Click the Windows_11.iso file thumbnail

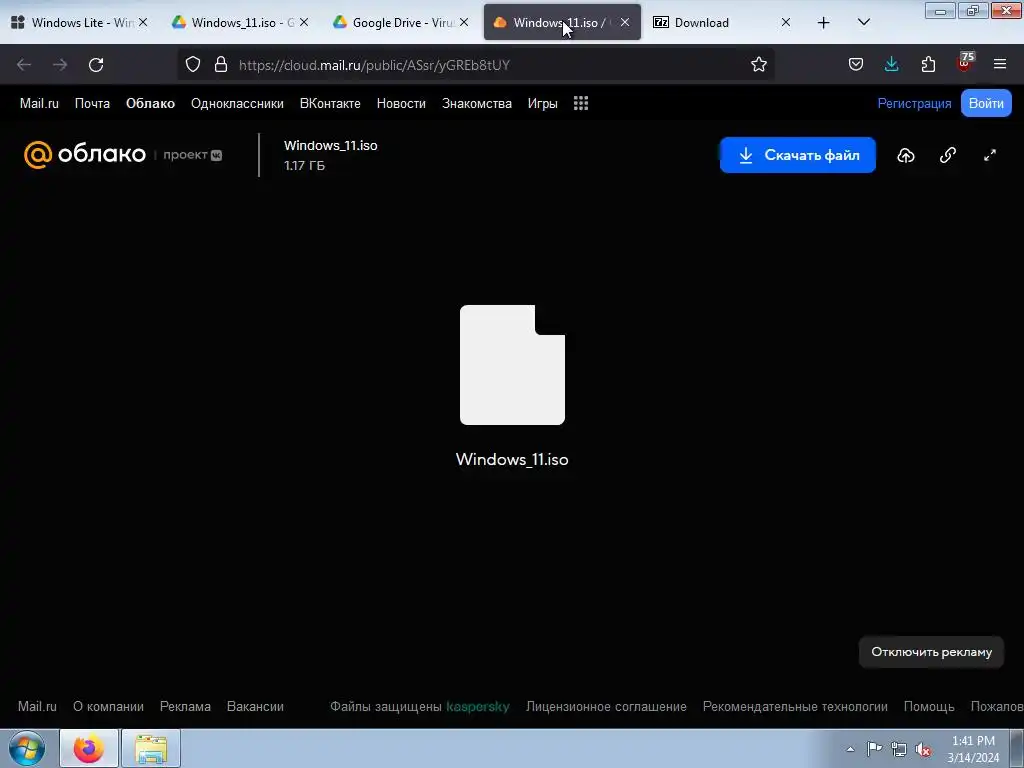pos(512,365)
